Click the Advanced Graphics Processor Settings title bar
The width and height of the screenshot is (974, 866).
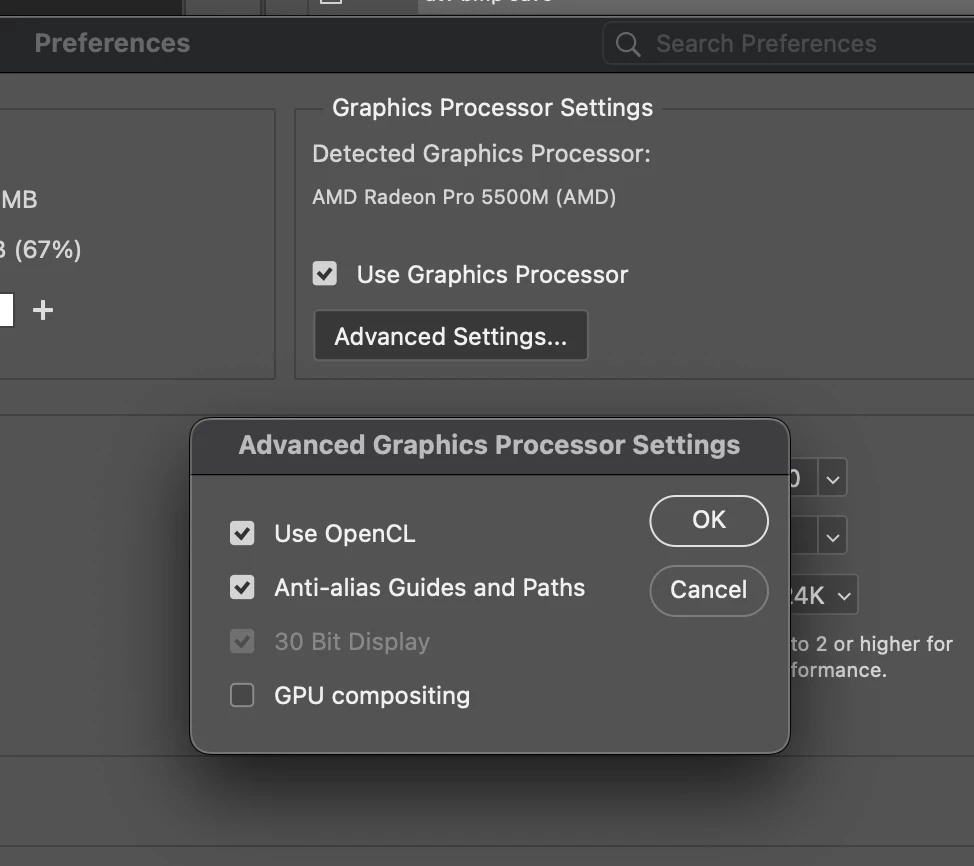point(489,446)
